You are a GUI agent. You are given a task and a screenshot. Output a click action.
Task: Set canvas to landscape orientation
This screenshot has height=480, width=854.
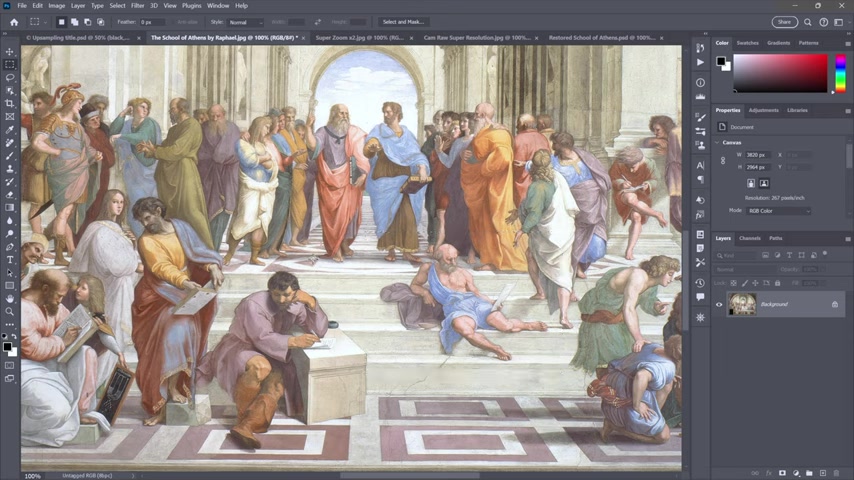[764, 184]
